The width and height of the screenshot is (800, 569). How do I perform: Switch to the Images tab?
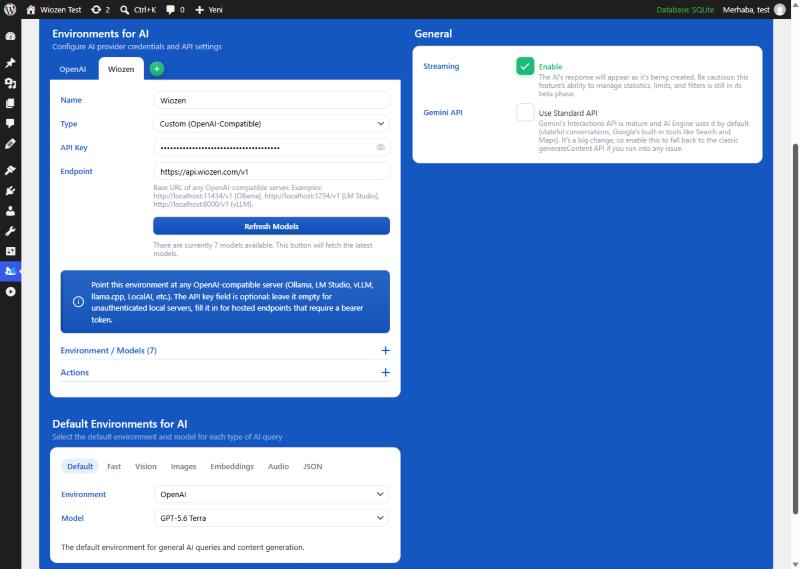click(183, 466)
